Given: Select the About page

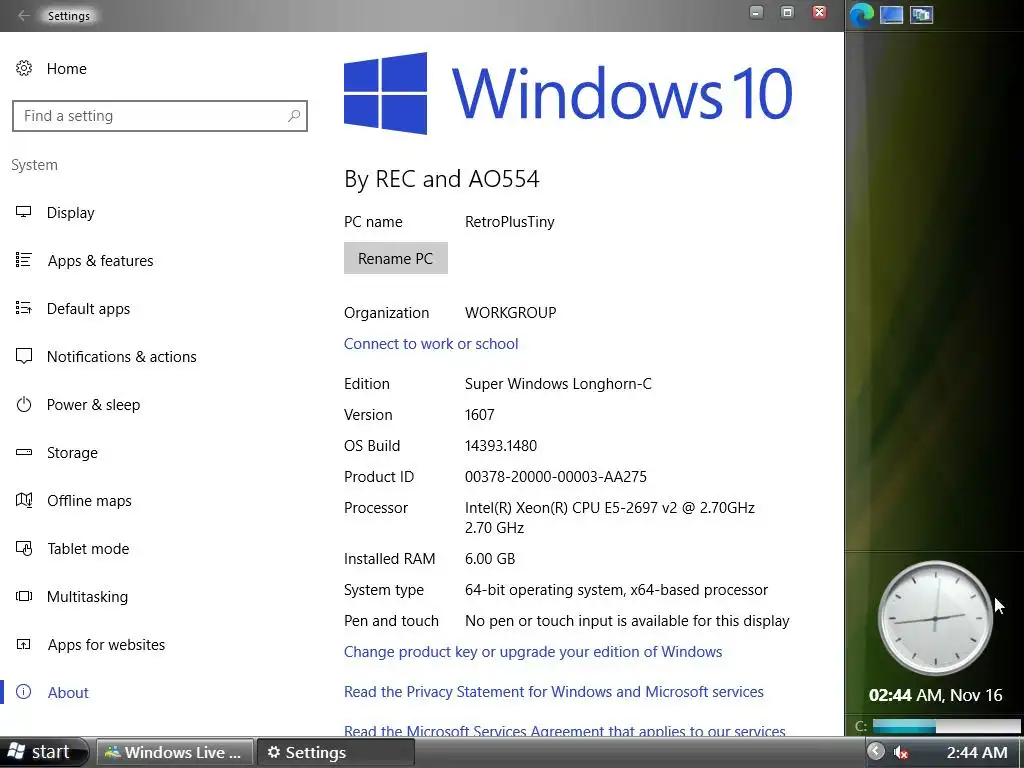Looking at the screenshot, I should click(68, 693).
